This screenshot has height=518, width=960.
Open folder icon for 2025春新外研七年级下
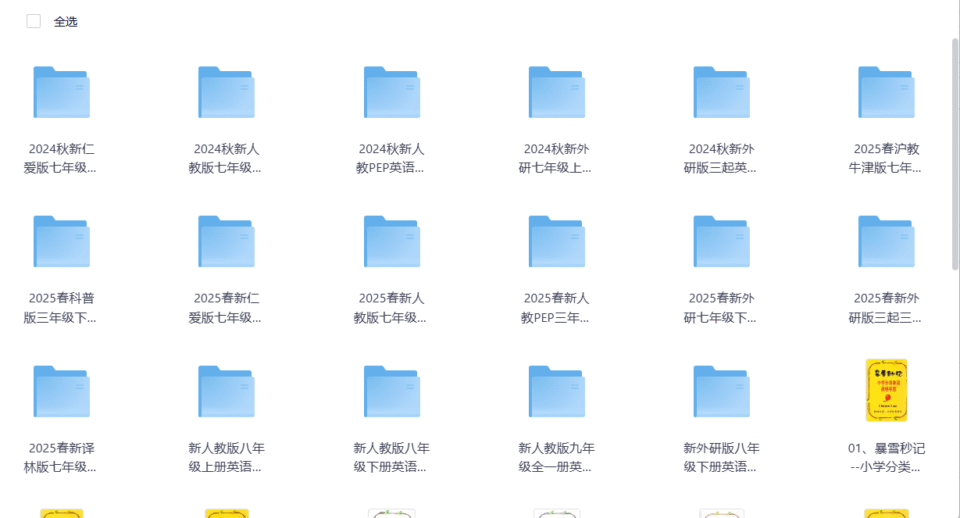(721, 241)
